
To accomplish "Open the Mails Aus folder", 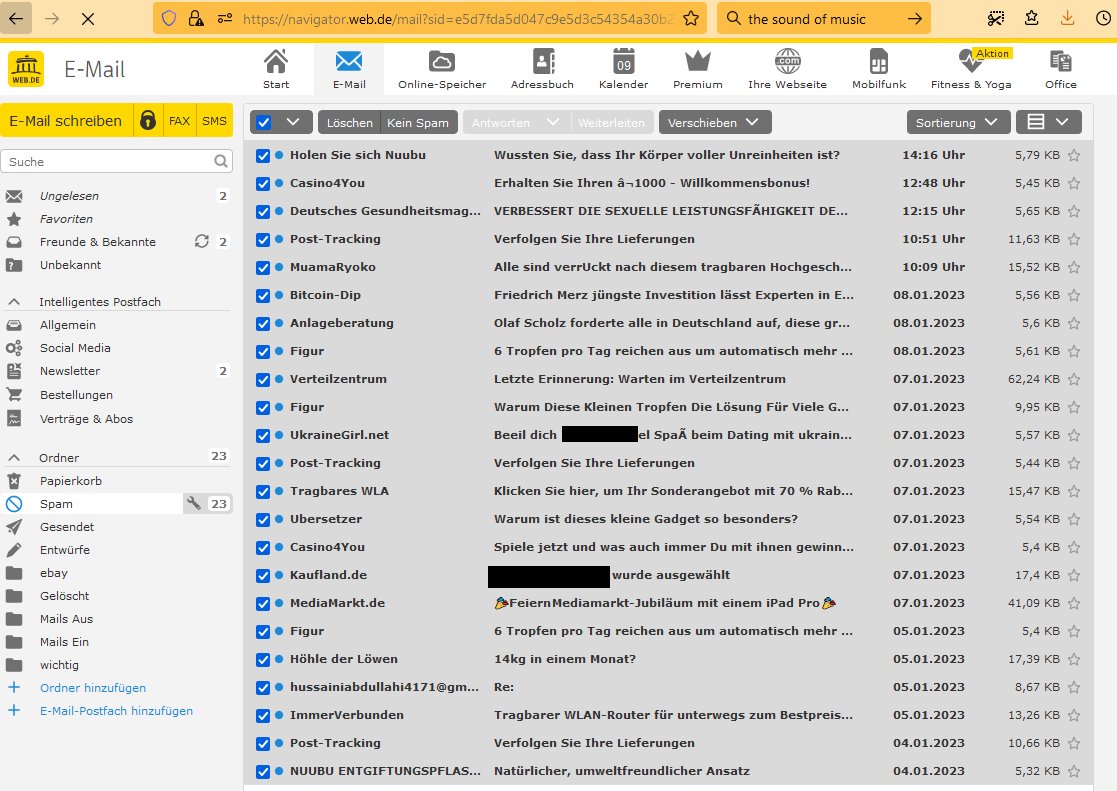I will point(66,619).
